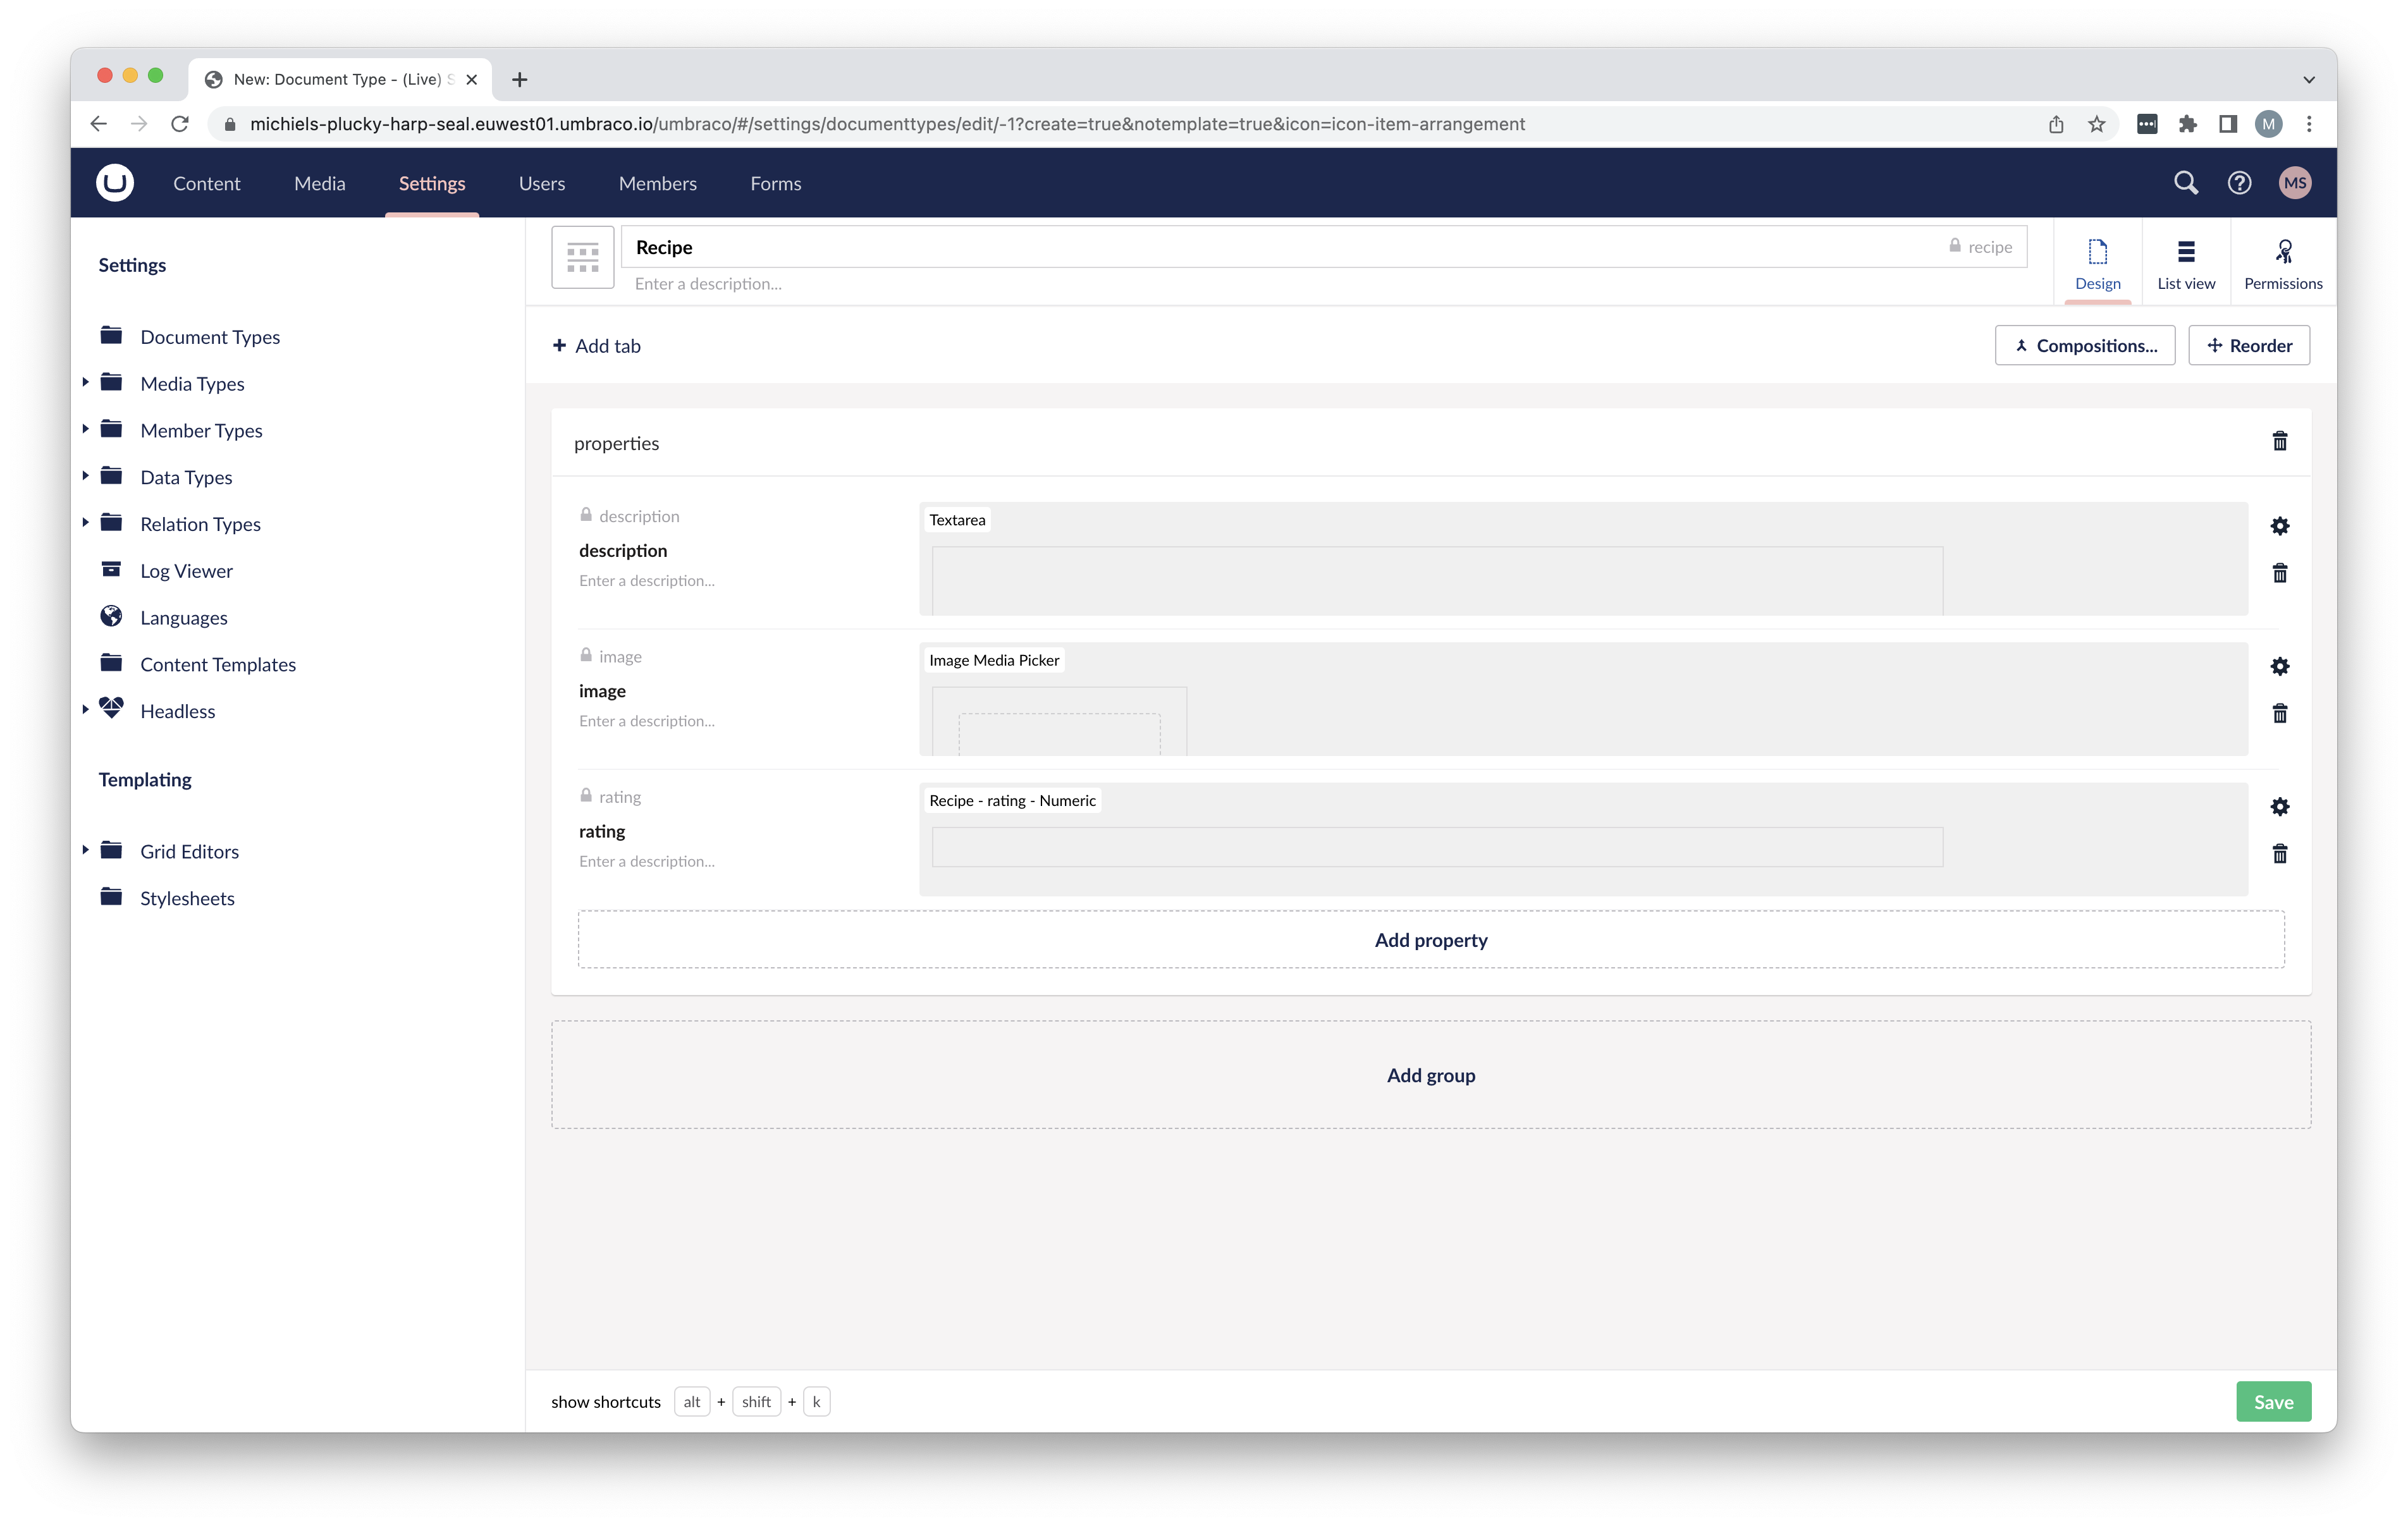The image size is (2408, 1526).
Task: Expand the Data Types tree node
Action: pyautogui.click(x=85, y=476)
